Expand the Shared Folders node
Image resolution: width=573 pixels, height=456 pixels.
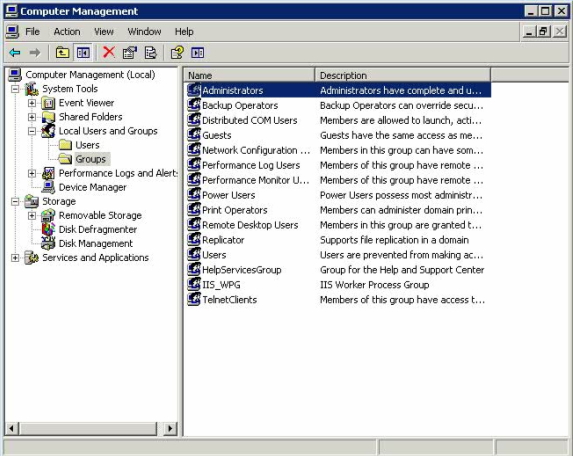[x=32, y=117]
